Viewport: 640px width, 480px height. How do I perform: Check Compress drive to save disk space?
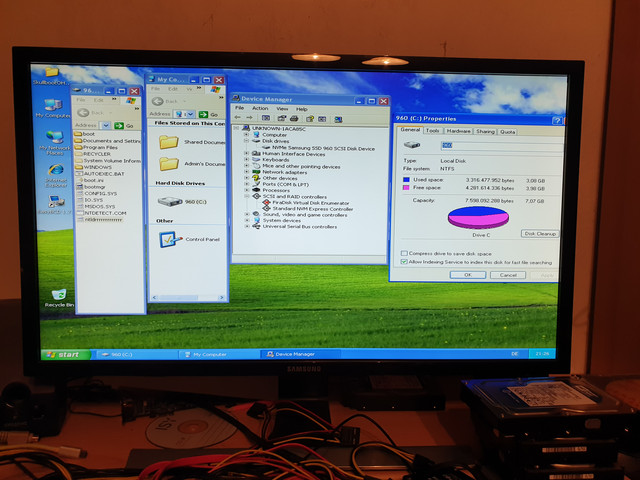coord(404,253)
